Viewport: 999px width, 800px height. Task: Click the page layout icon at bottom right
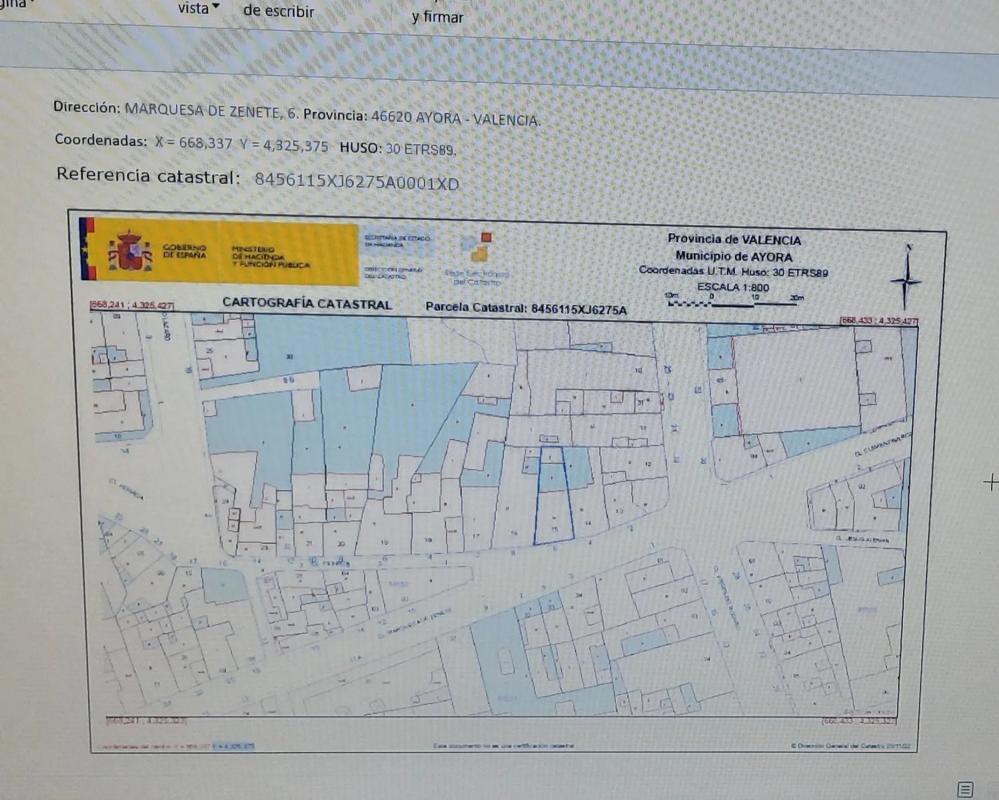click(965, 789)
